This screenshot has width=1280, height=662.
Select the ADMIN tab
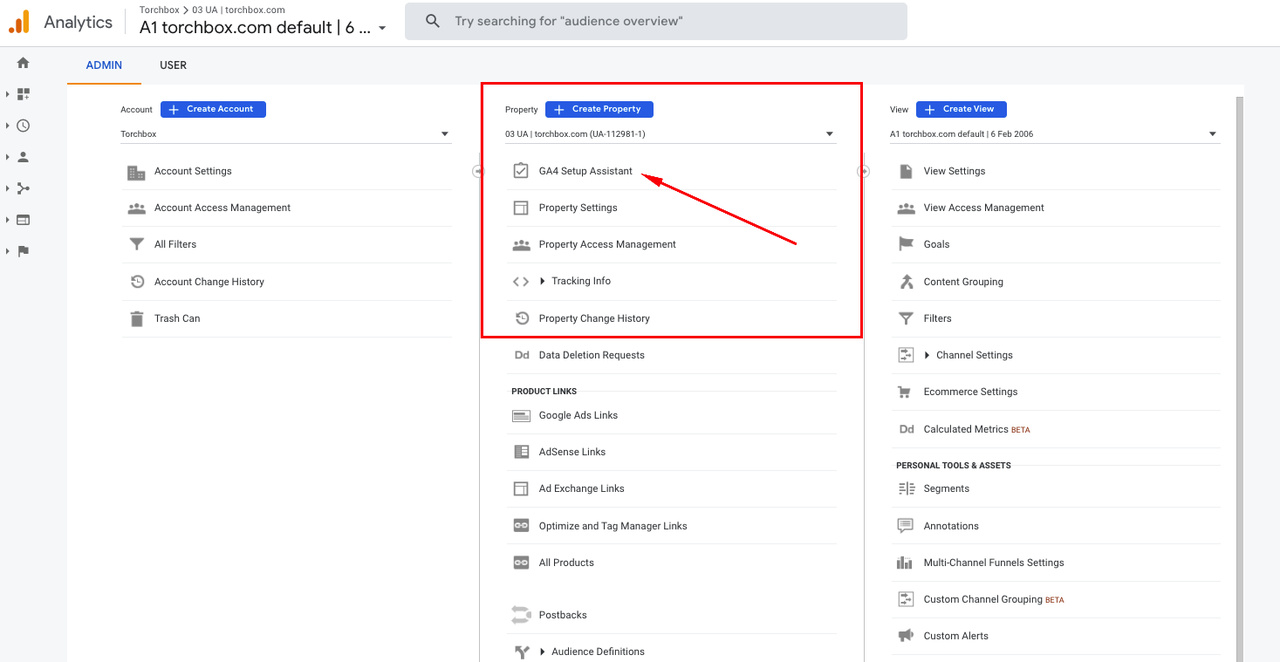click(x=104, y=65)
